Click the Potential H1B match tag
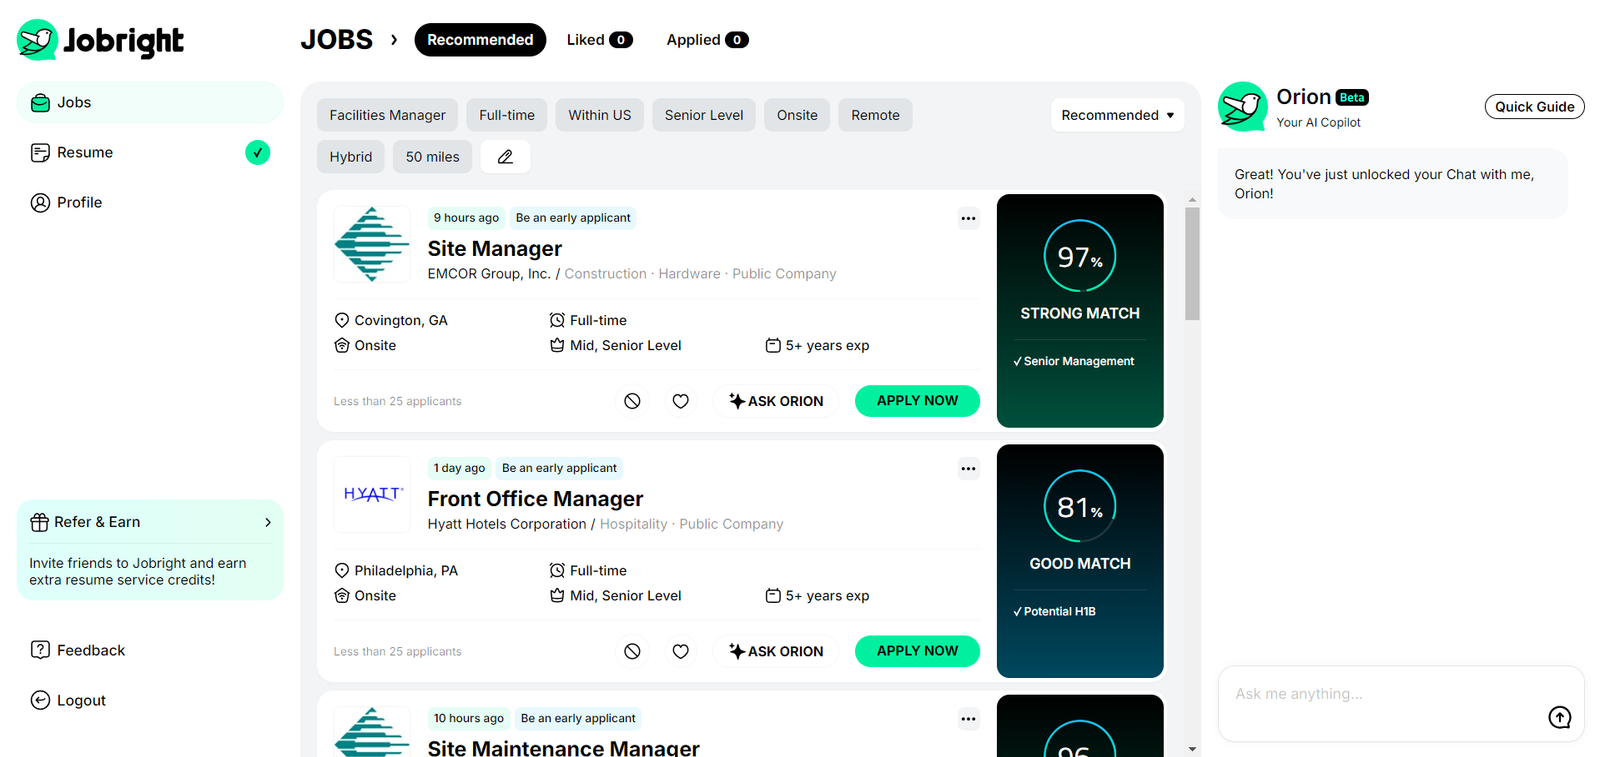This screenshot has width=1600, height=757. tap(1055, 611)
